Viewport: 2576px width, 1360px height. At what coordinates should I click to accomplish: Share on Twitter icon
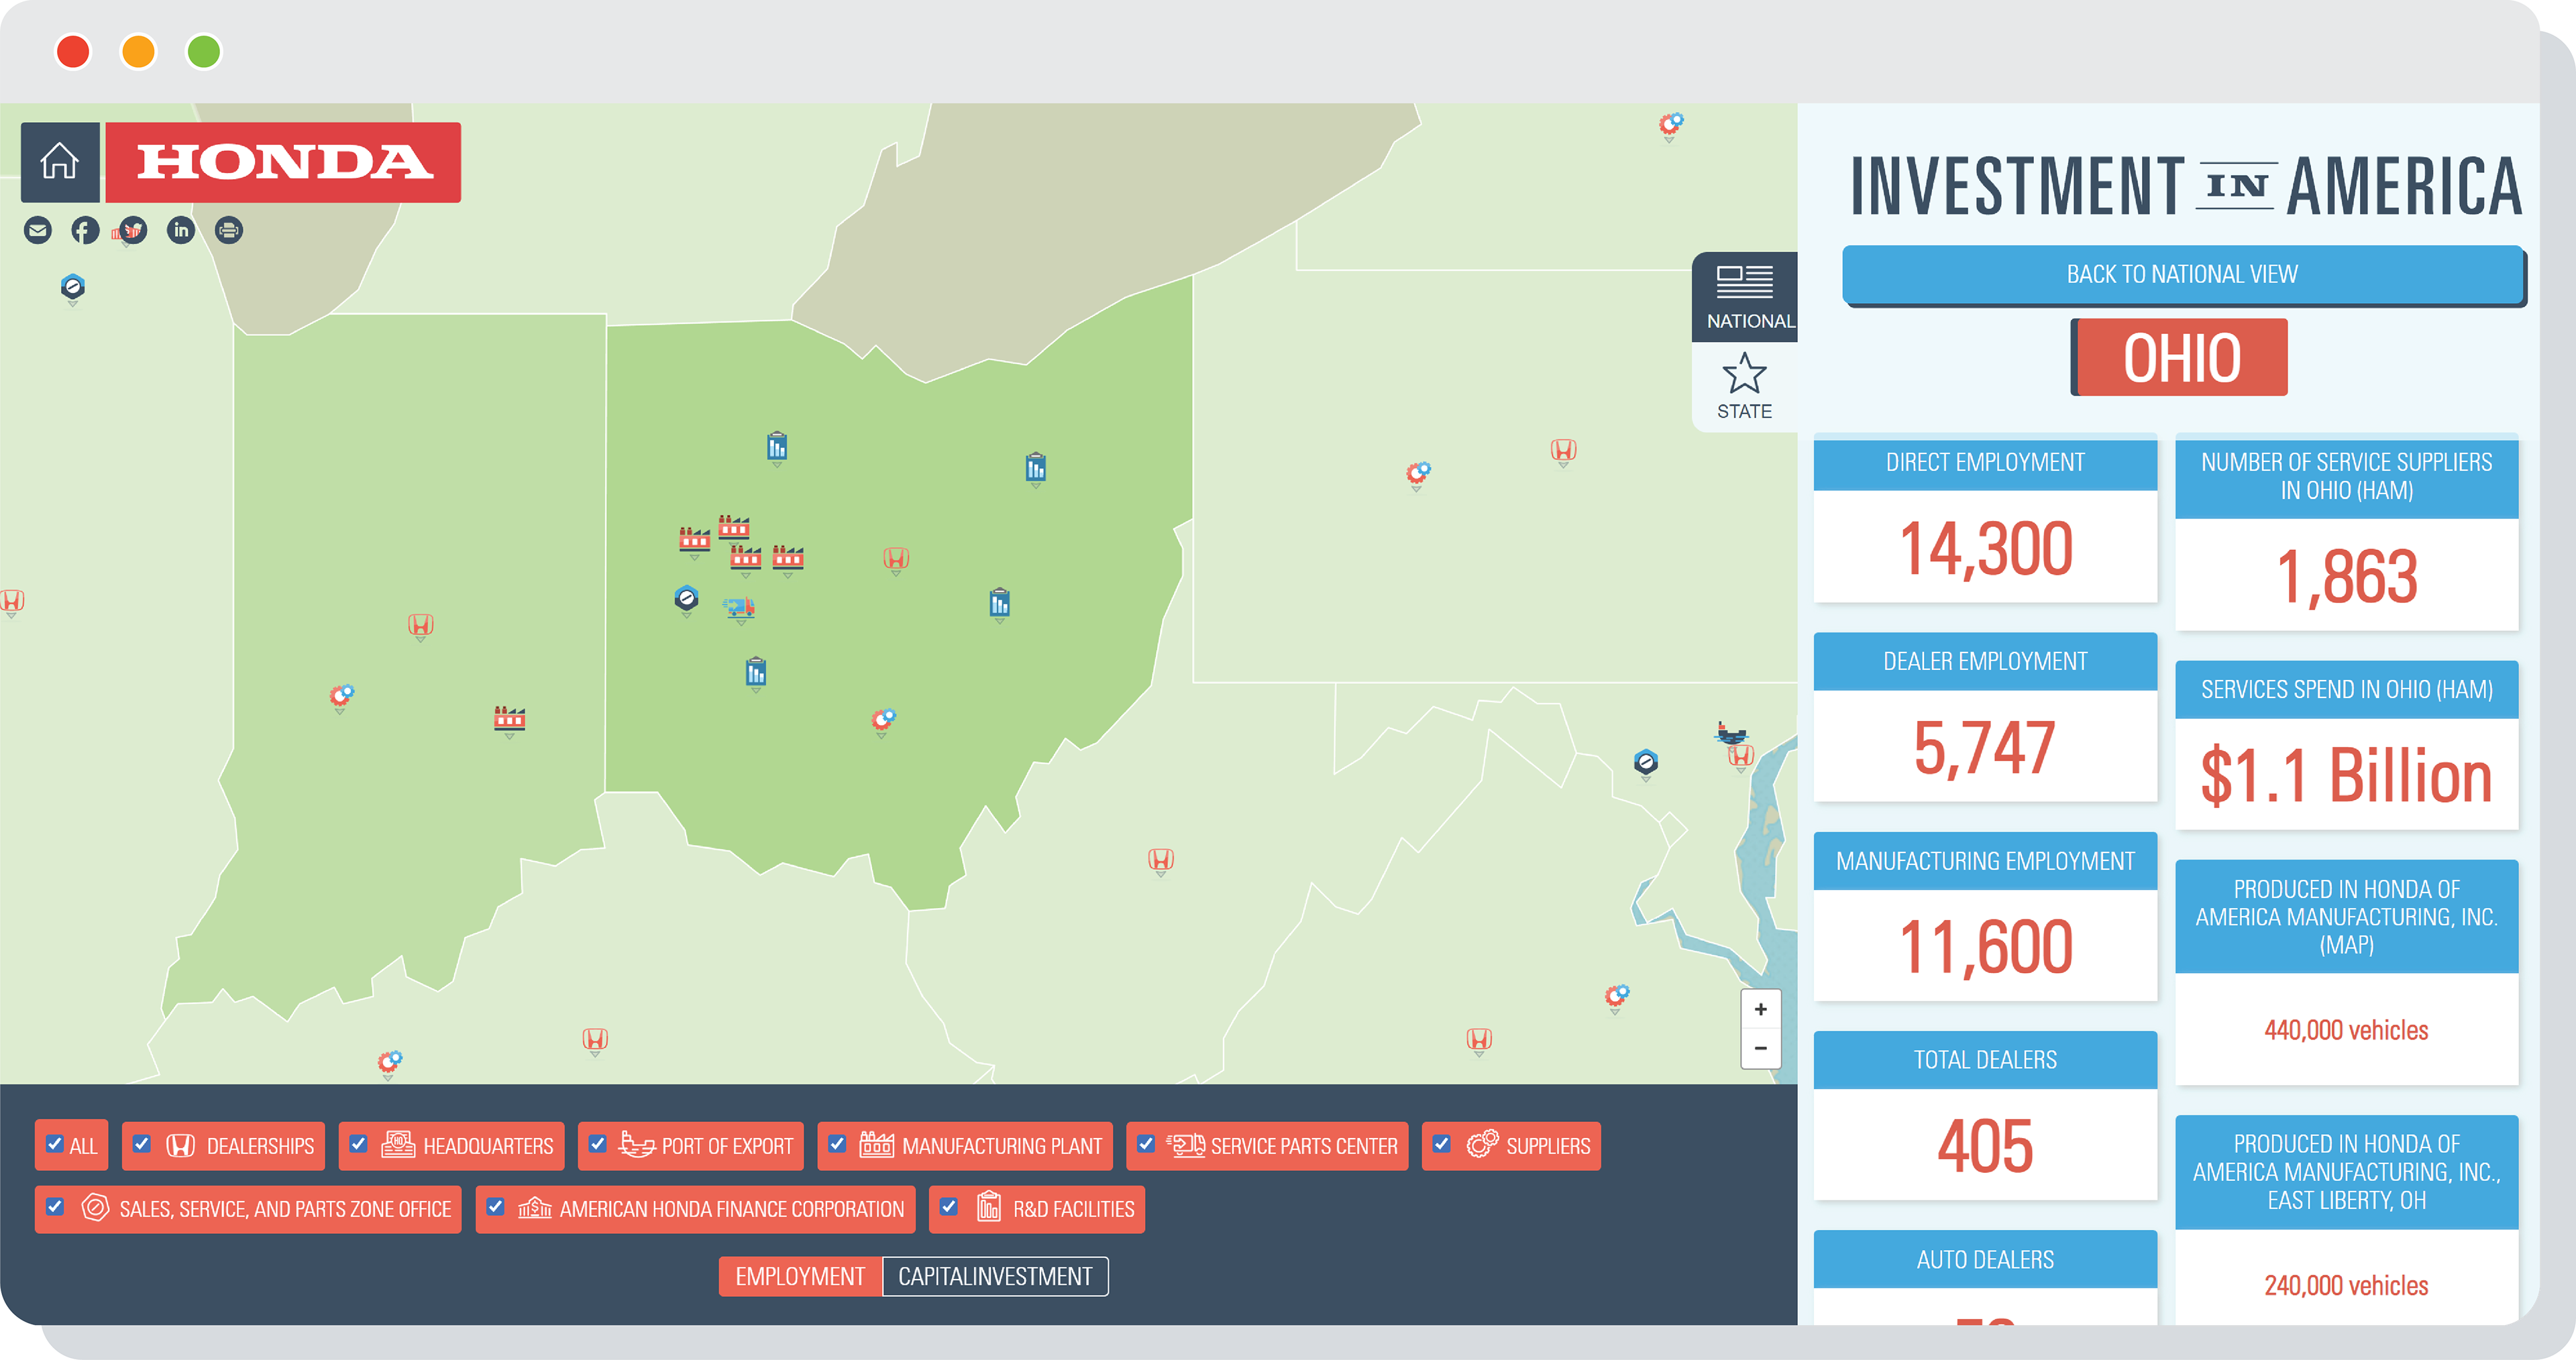pos(133,231)
